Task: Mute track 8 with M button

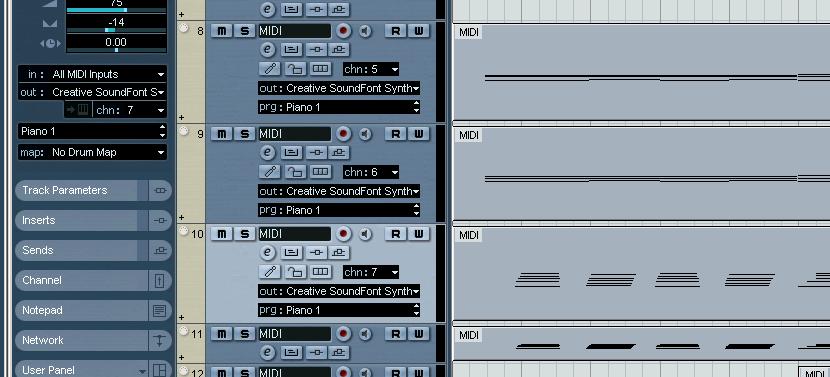Action: coord(221,31)
